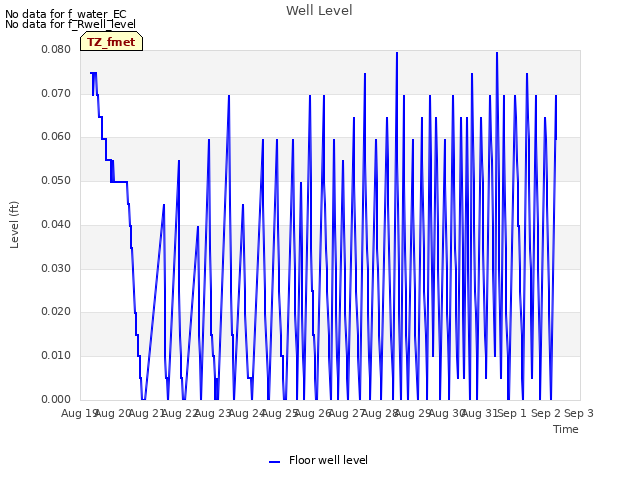Viewport: 640px width, 480px height.
Task: Click the Aug 23 x-axis date label
Action: 213,413
